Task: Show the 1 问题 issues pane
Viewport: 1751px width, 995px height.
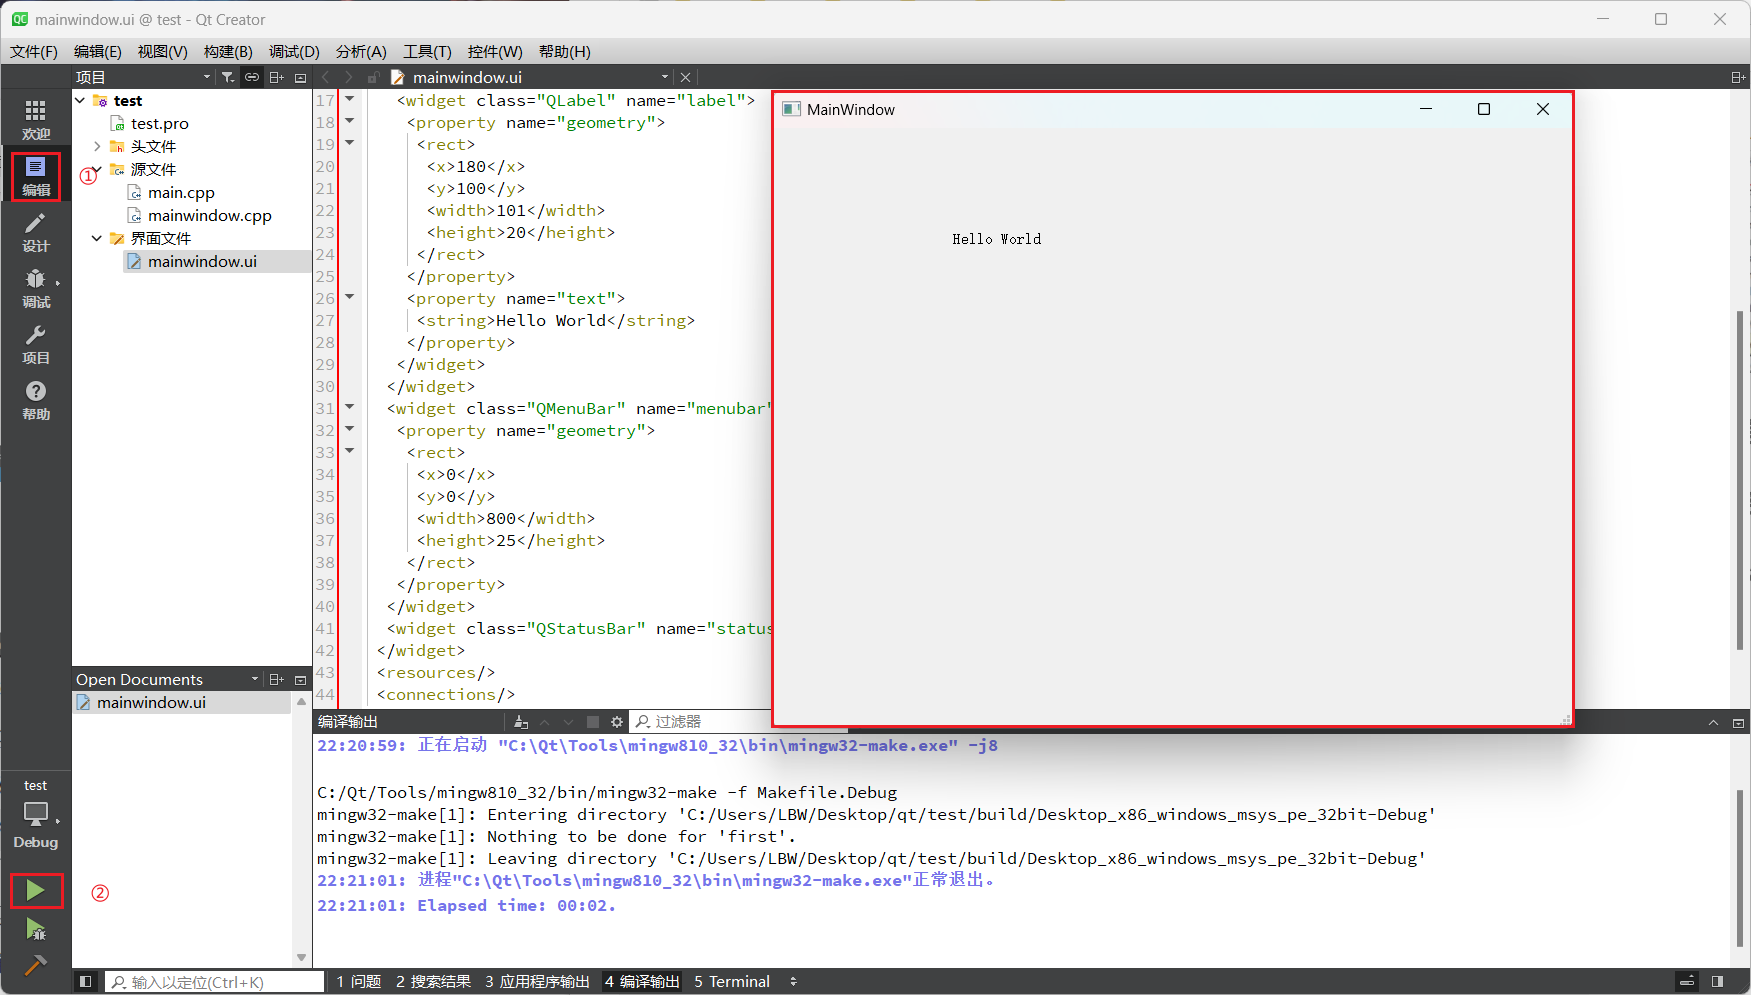Action: [x=359, y=982]
